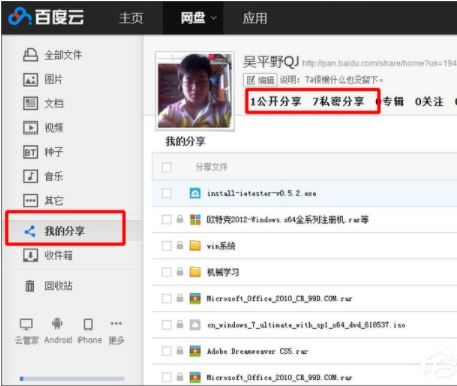
Task: Click the 云管家 desktop client icon
Action: [26, 324]
